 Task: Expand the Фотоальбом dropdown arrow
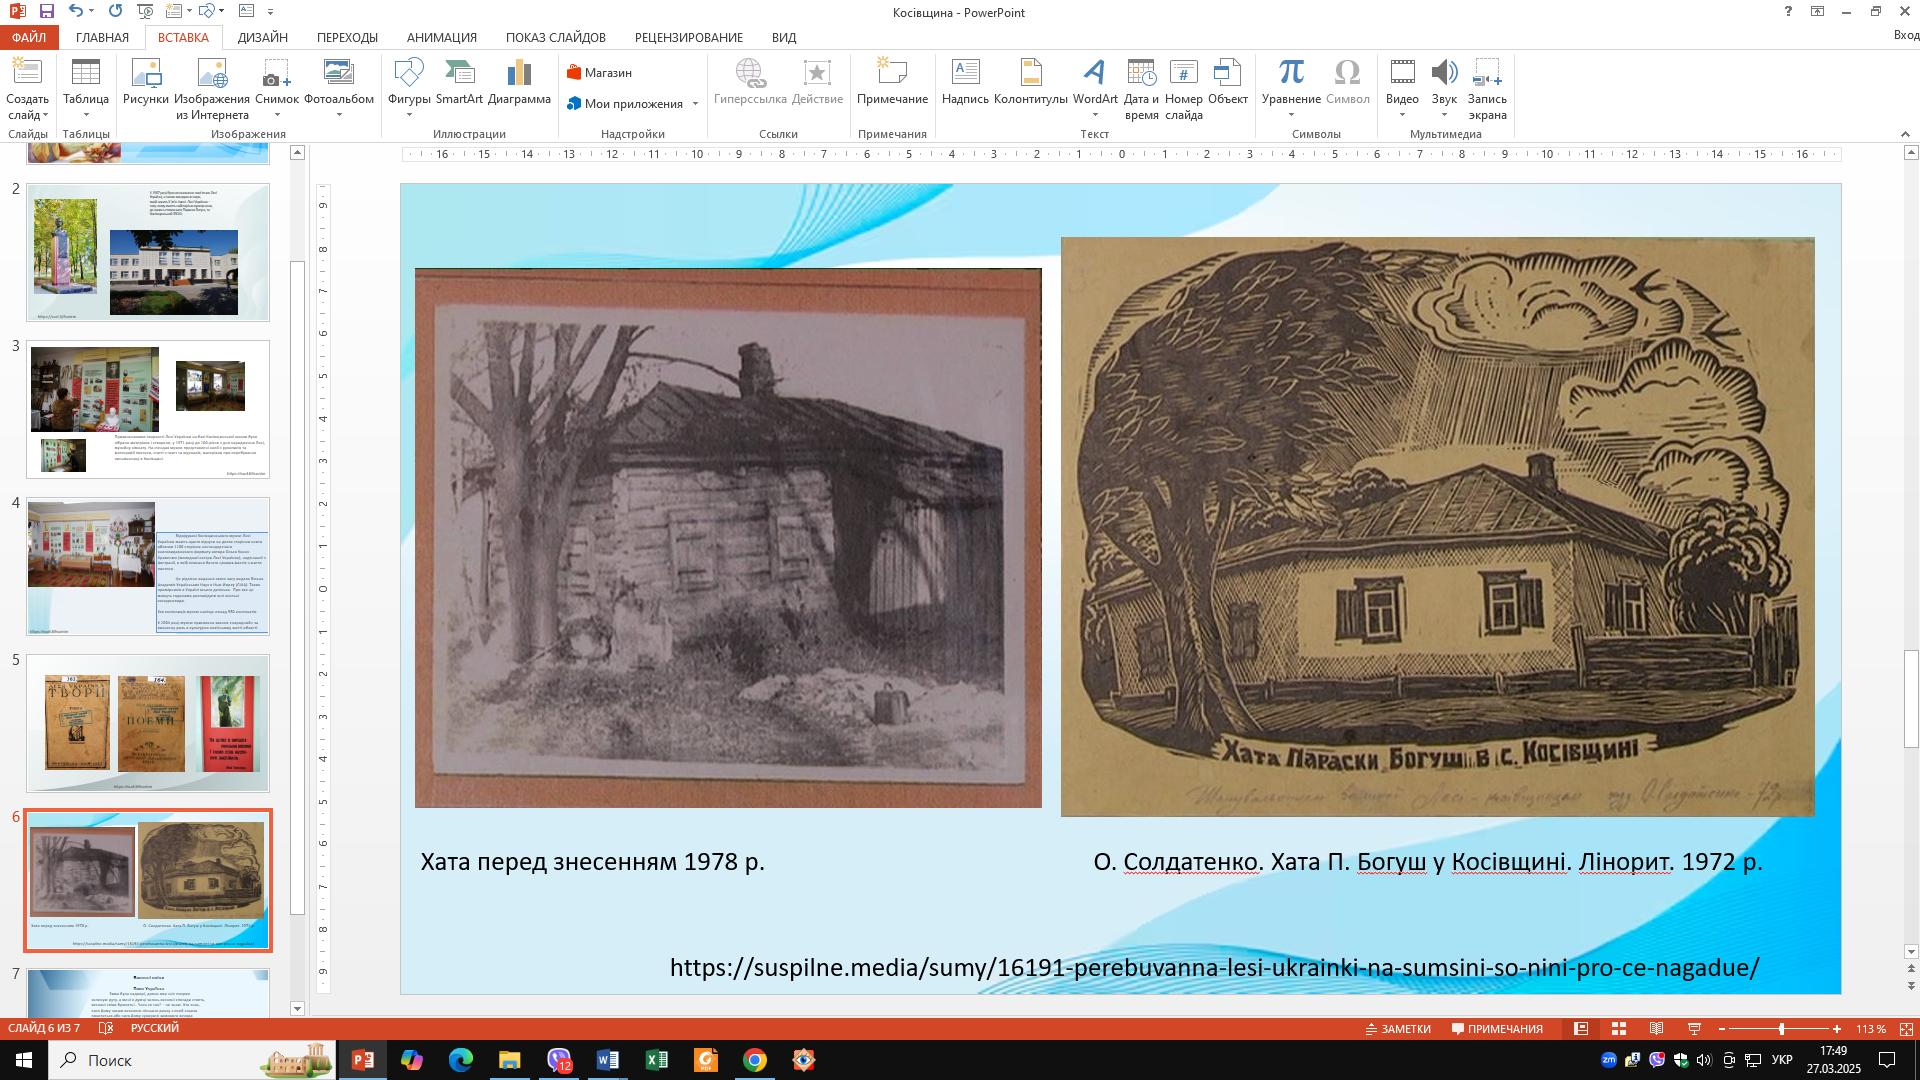click(339, 115)
